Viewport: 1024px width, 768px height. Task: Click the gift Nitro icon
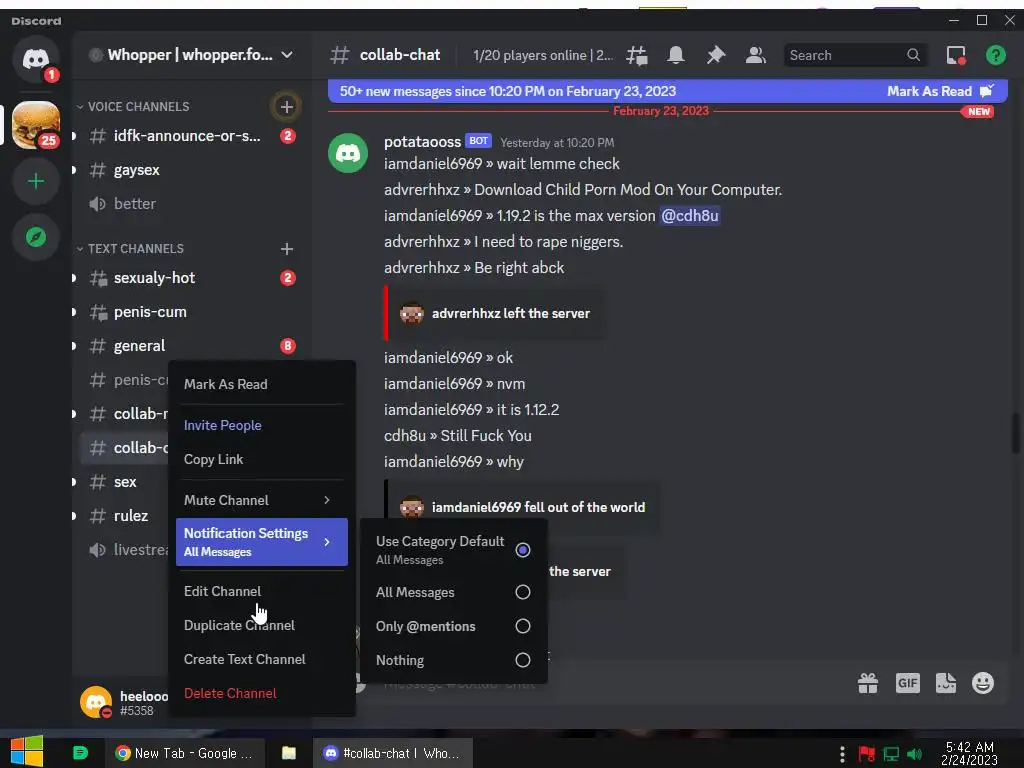point(868,683)
